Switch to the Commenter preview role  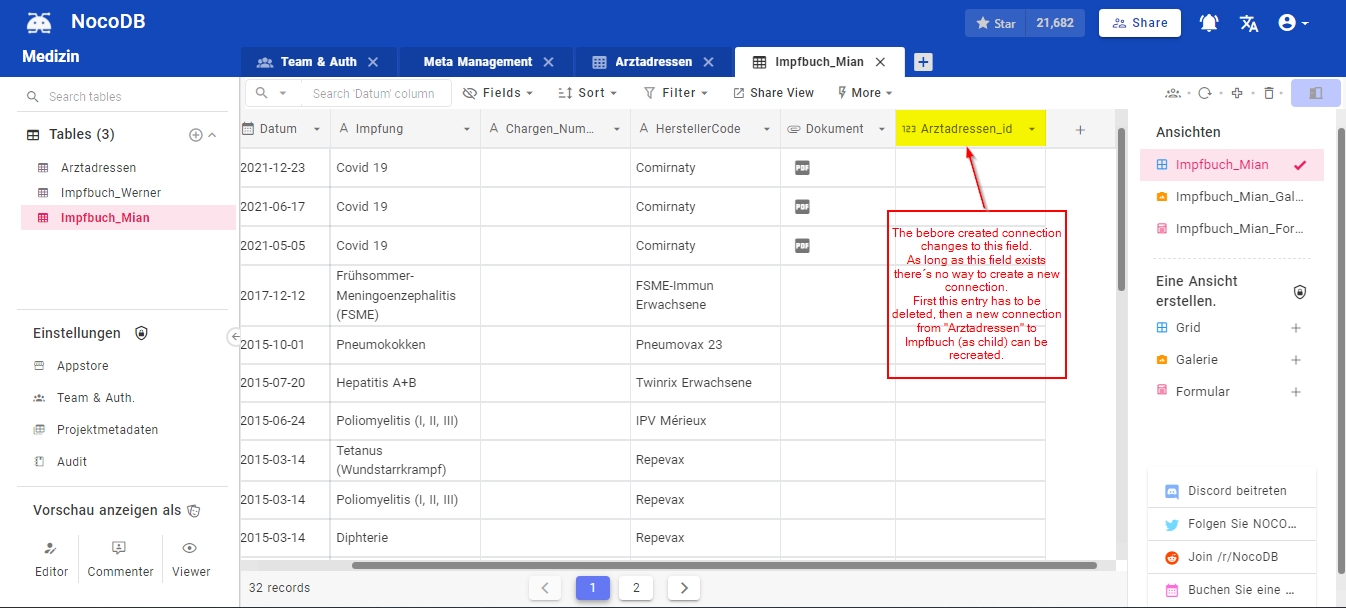[x=120, y=557]
